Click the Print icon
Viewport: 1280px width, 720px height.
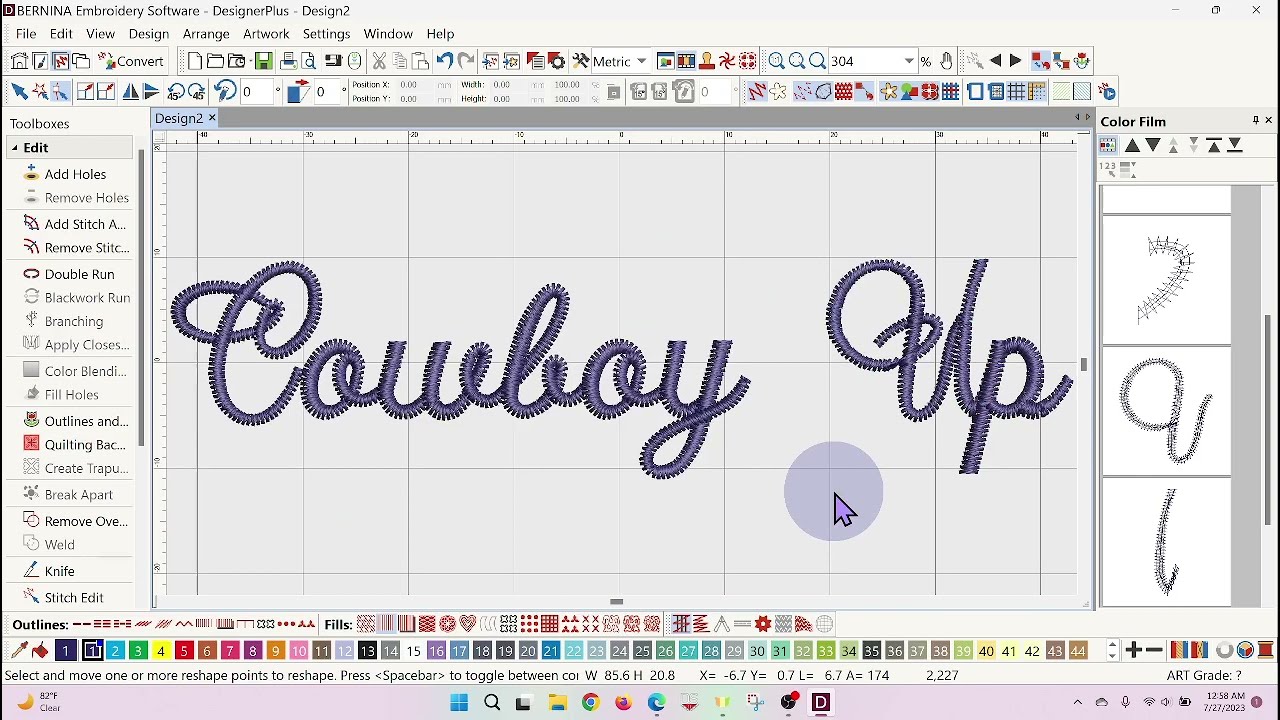tap(288, 62)
